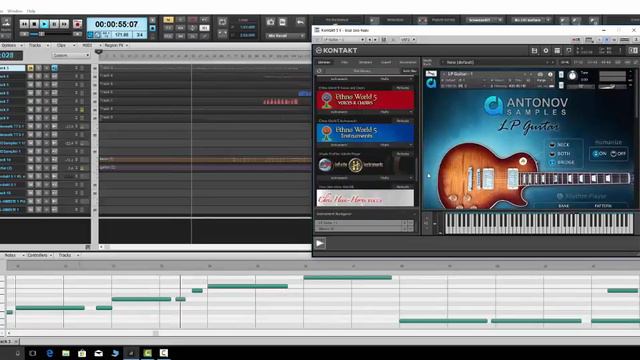Turn Humanize OFF
The height and width of the screenshot is (360, 640).
tap(618, 153)
